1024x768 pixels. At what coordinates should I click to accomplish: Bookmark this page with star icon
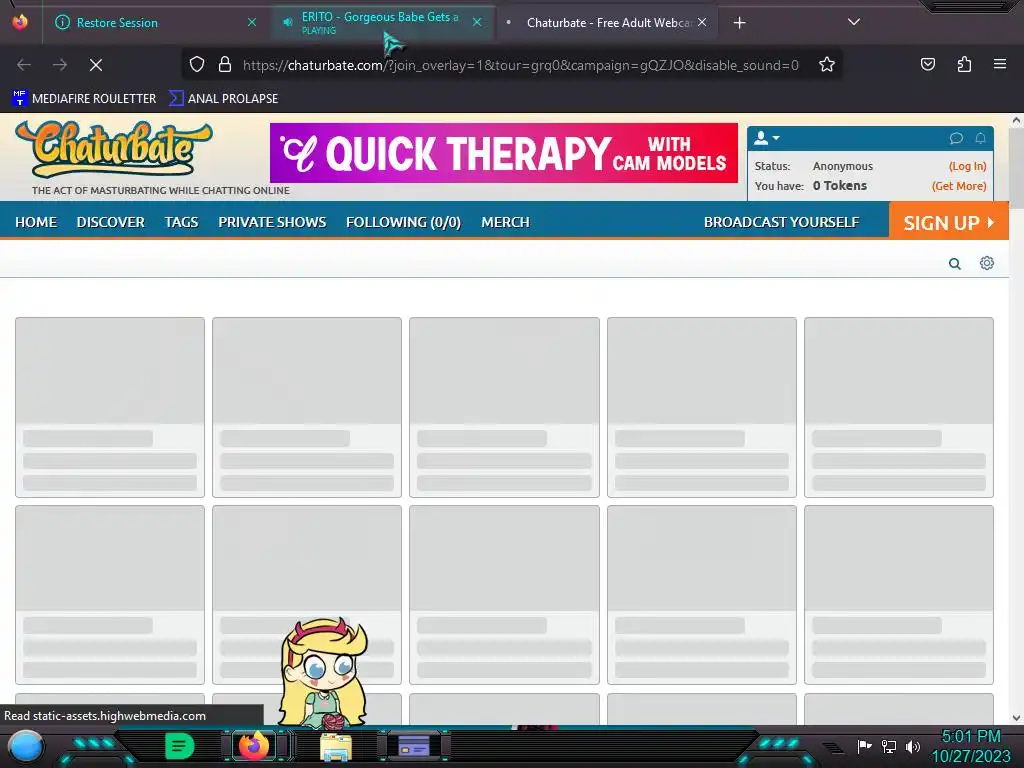[x=827, y=65]
